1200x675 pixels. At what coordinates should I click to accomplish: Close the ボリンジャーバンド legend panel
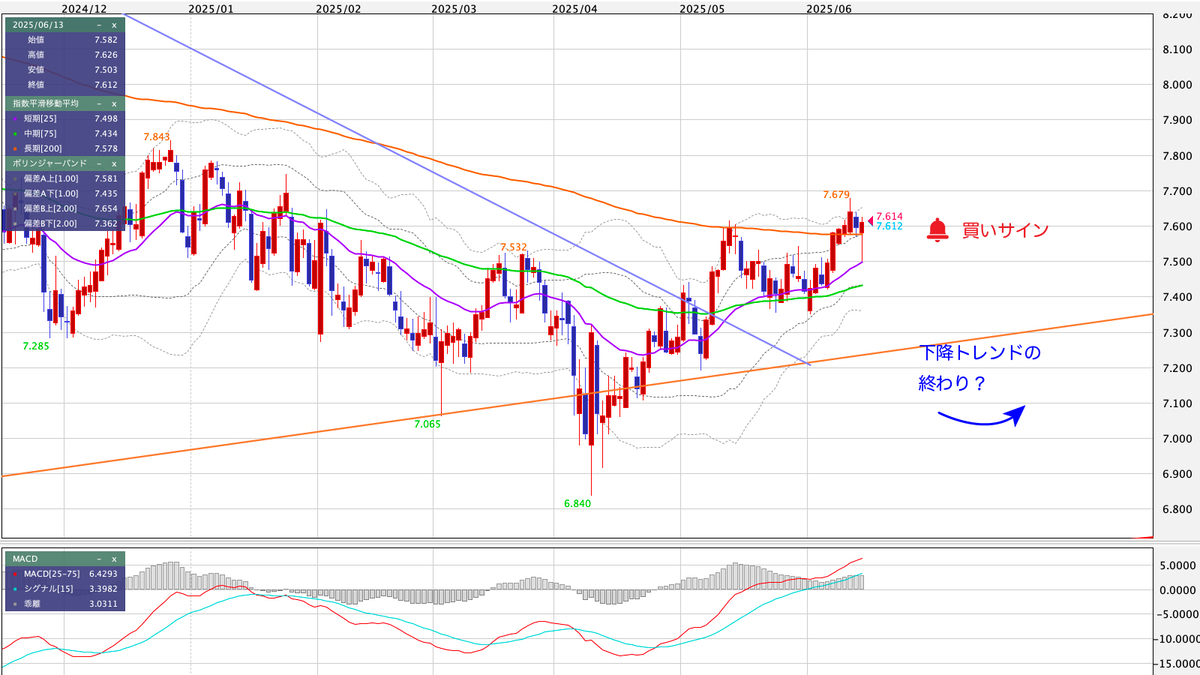pyautogui.click(x=113, y=162)
